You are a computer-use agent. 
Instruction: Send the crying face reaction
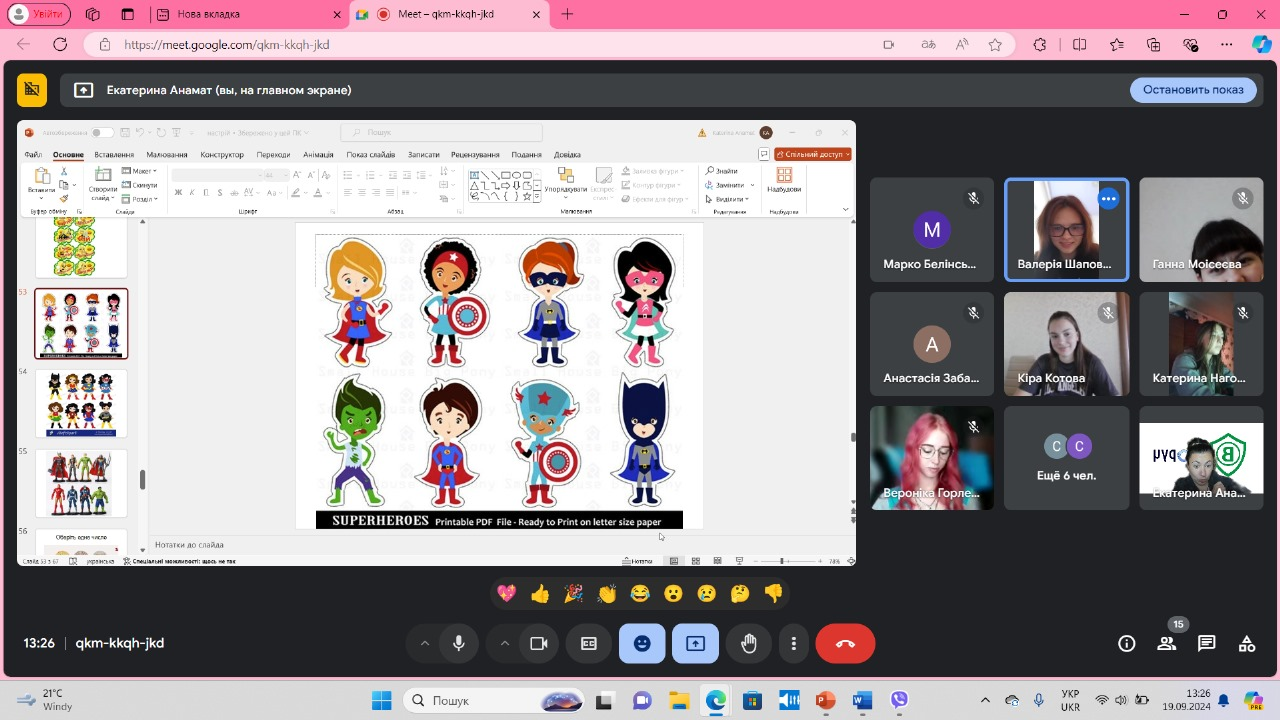(x=706, y=593)
